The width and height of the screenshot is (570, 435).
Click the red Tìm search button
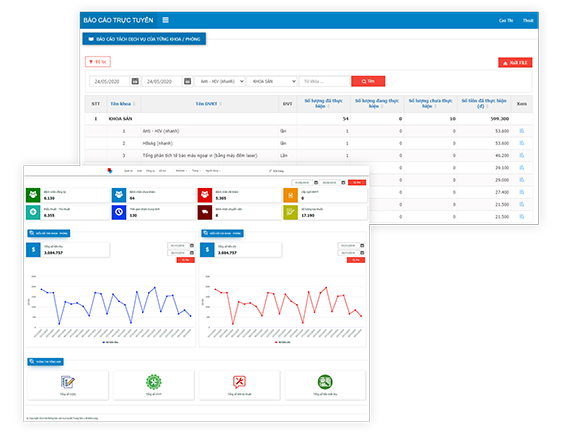tap(368, 81)
